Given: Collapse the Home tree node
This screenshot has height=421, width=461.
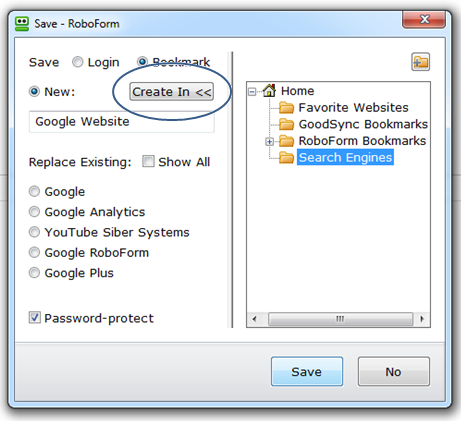Looking at the screenshot, I should [252, 91].
